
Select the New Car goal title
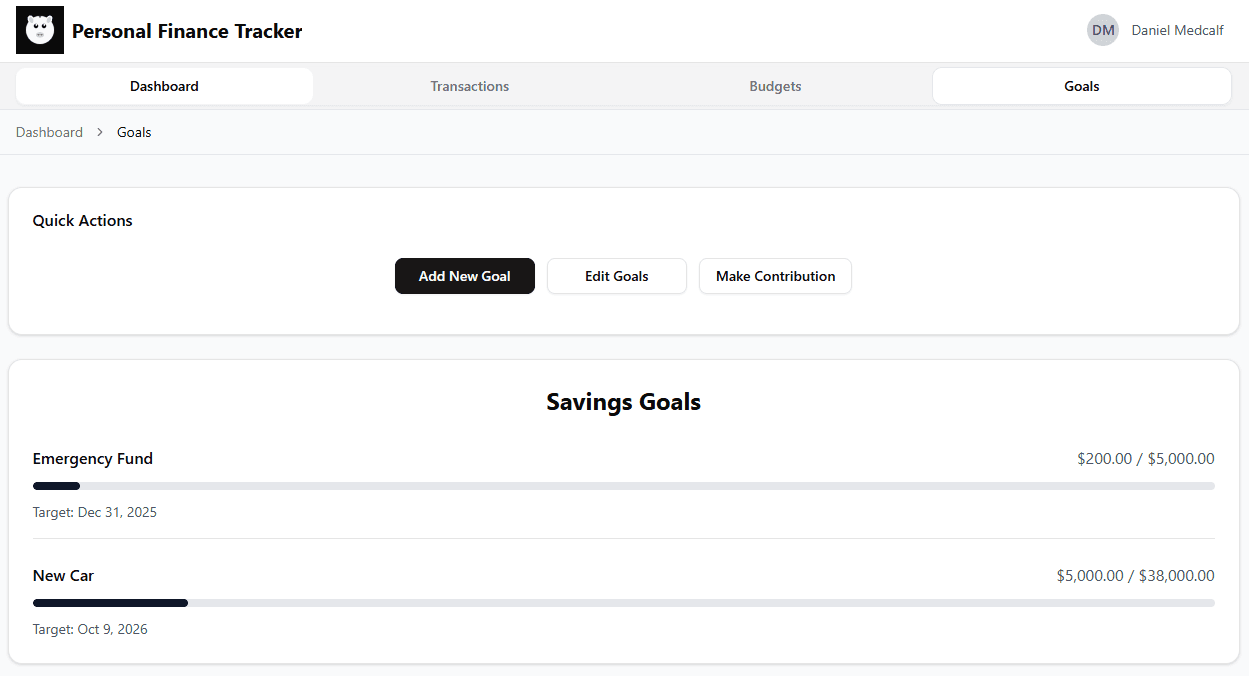coord(63,576)
